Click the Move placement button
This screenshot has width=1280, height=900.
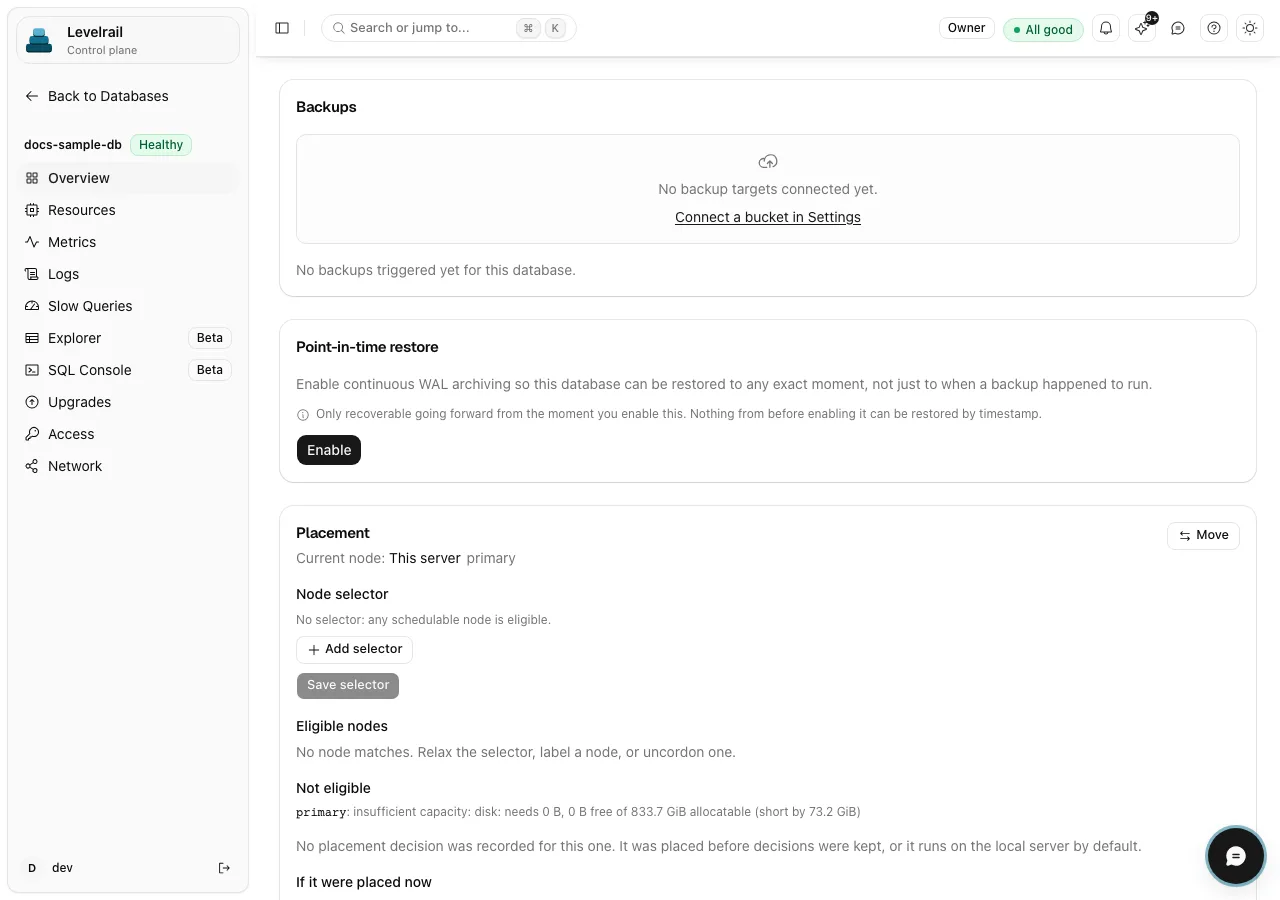pyautogui.click(x=1203, y=535)
